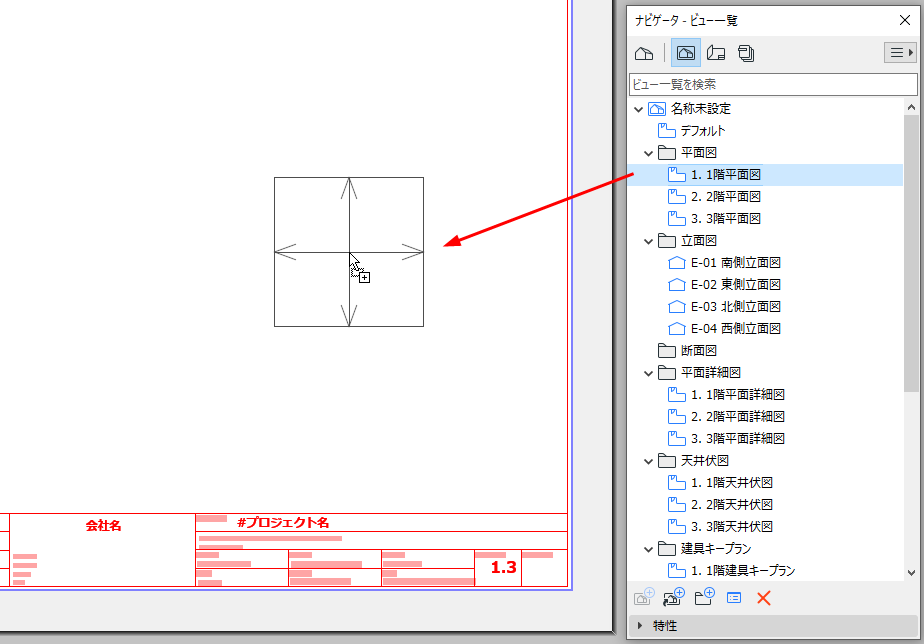Create a new folder in view list
Viewport: 924px width, 644px height.
click(x=704, y=597)
